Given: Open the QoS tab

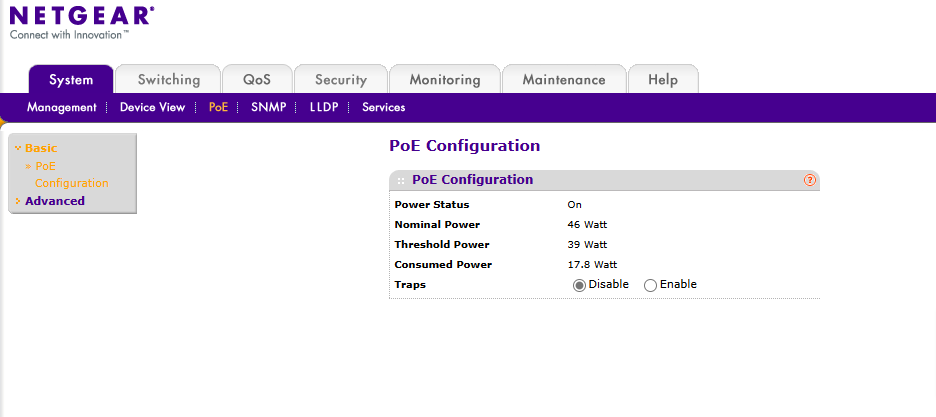Looking at the screenshot, I should coord(256,80).
